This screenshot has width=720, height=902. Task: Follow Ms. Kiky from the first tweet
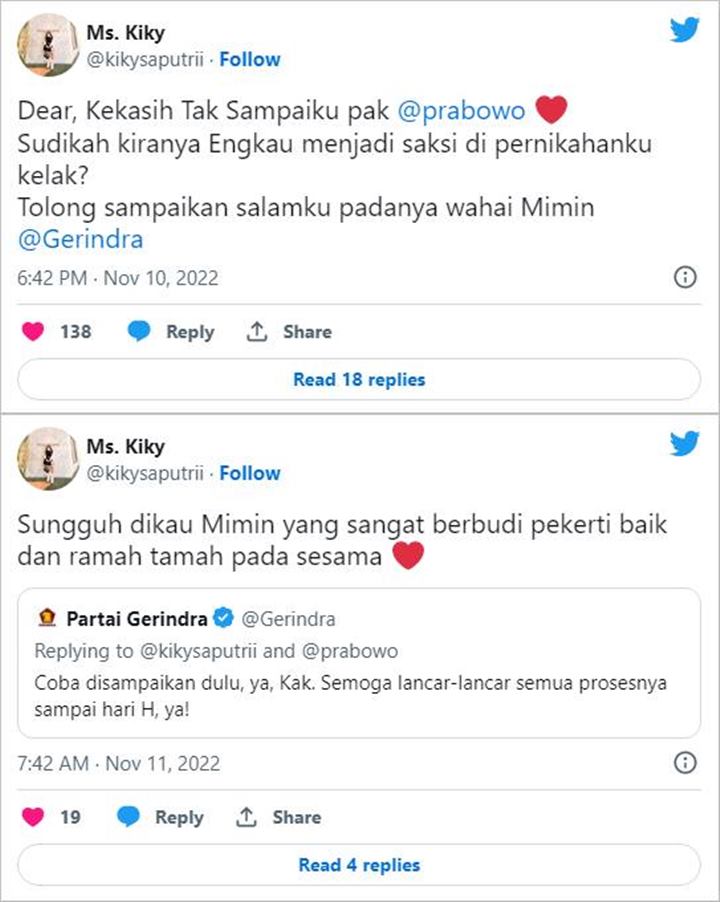click(250, 59)
